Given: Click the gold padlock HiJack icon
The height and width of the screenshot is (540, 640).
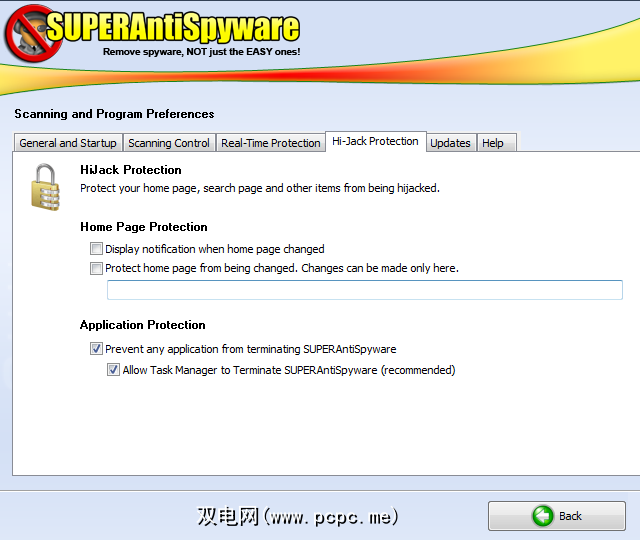Looking at the screenshot, I should click(x=45, y=187).
